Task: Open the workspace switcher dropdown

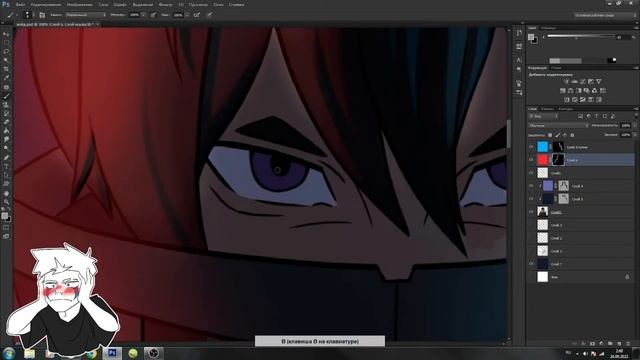Action: click(606, 15)
